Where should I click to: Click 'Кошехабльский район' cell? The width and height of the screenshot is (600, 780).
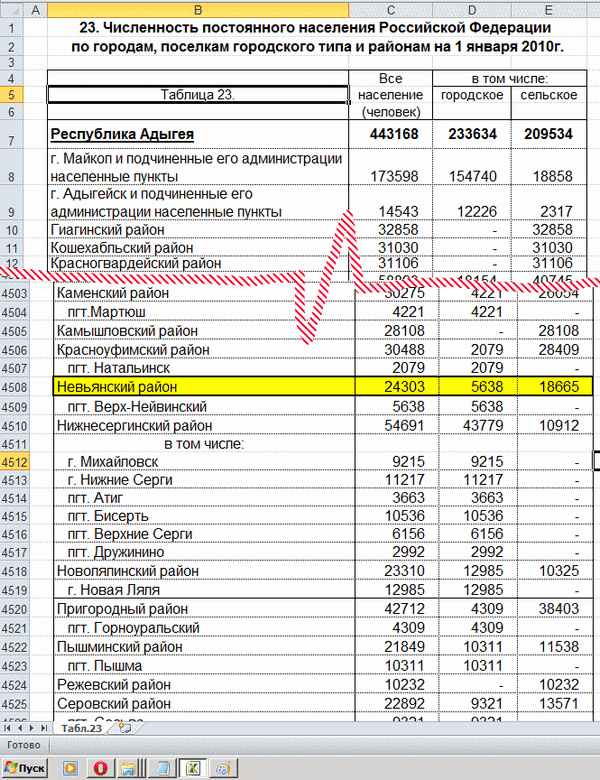click(198, 248)
